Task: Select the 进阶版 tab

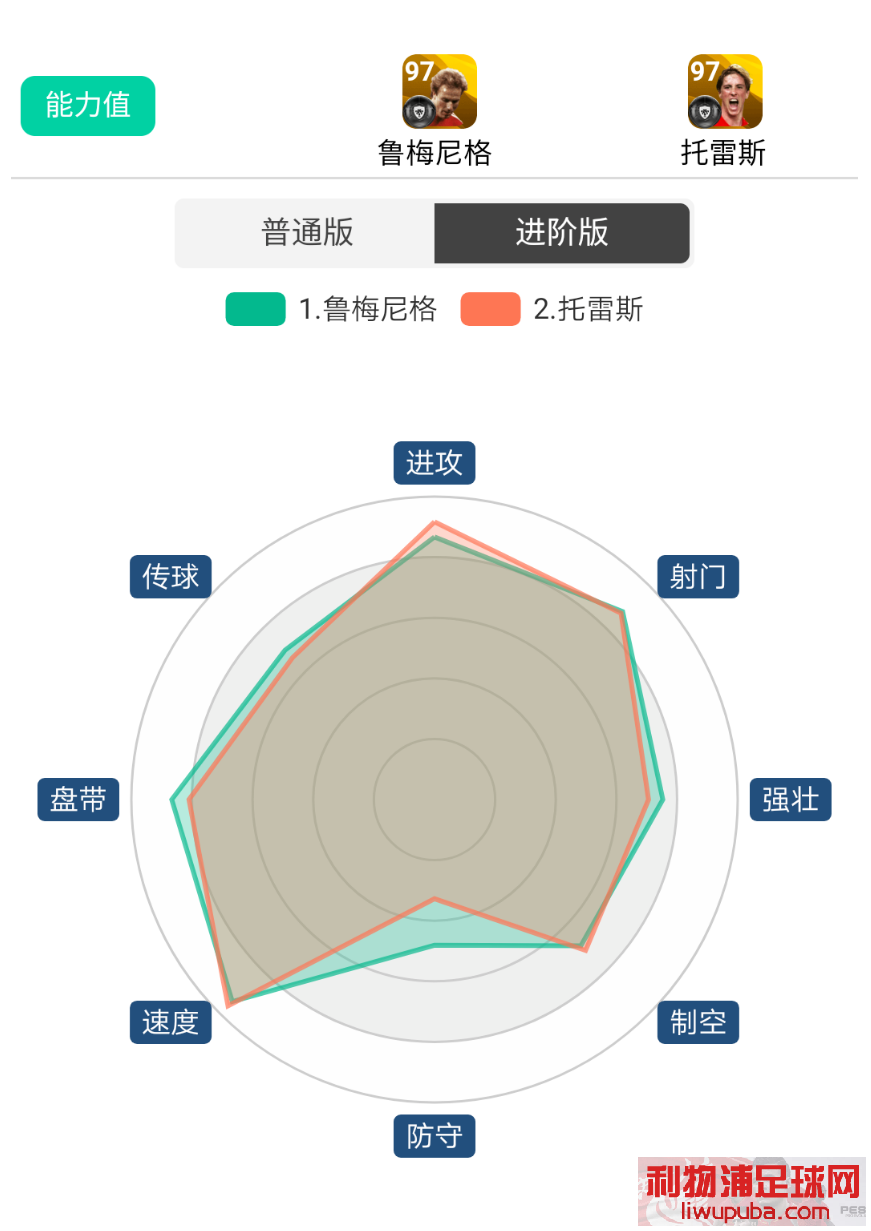Action: coord(562,233)
